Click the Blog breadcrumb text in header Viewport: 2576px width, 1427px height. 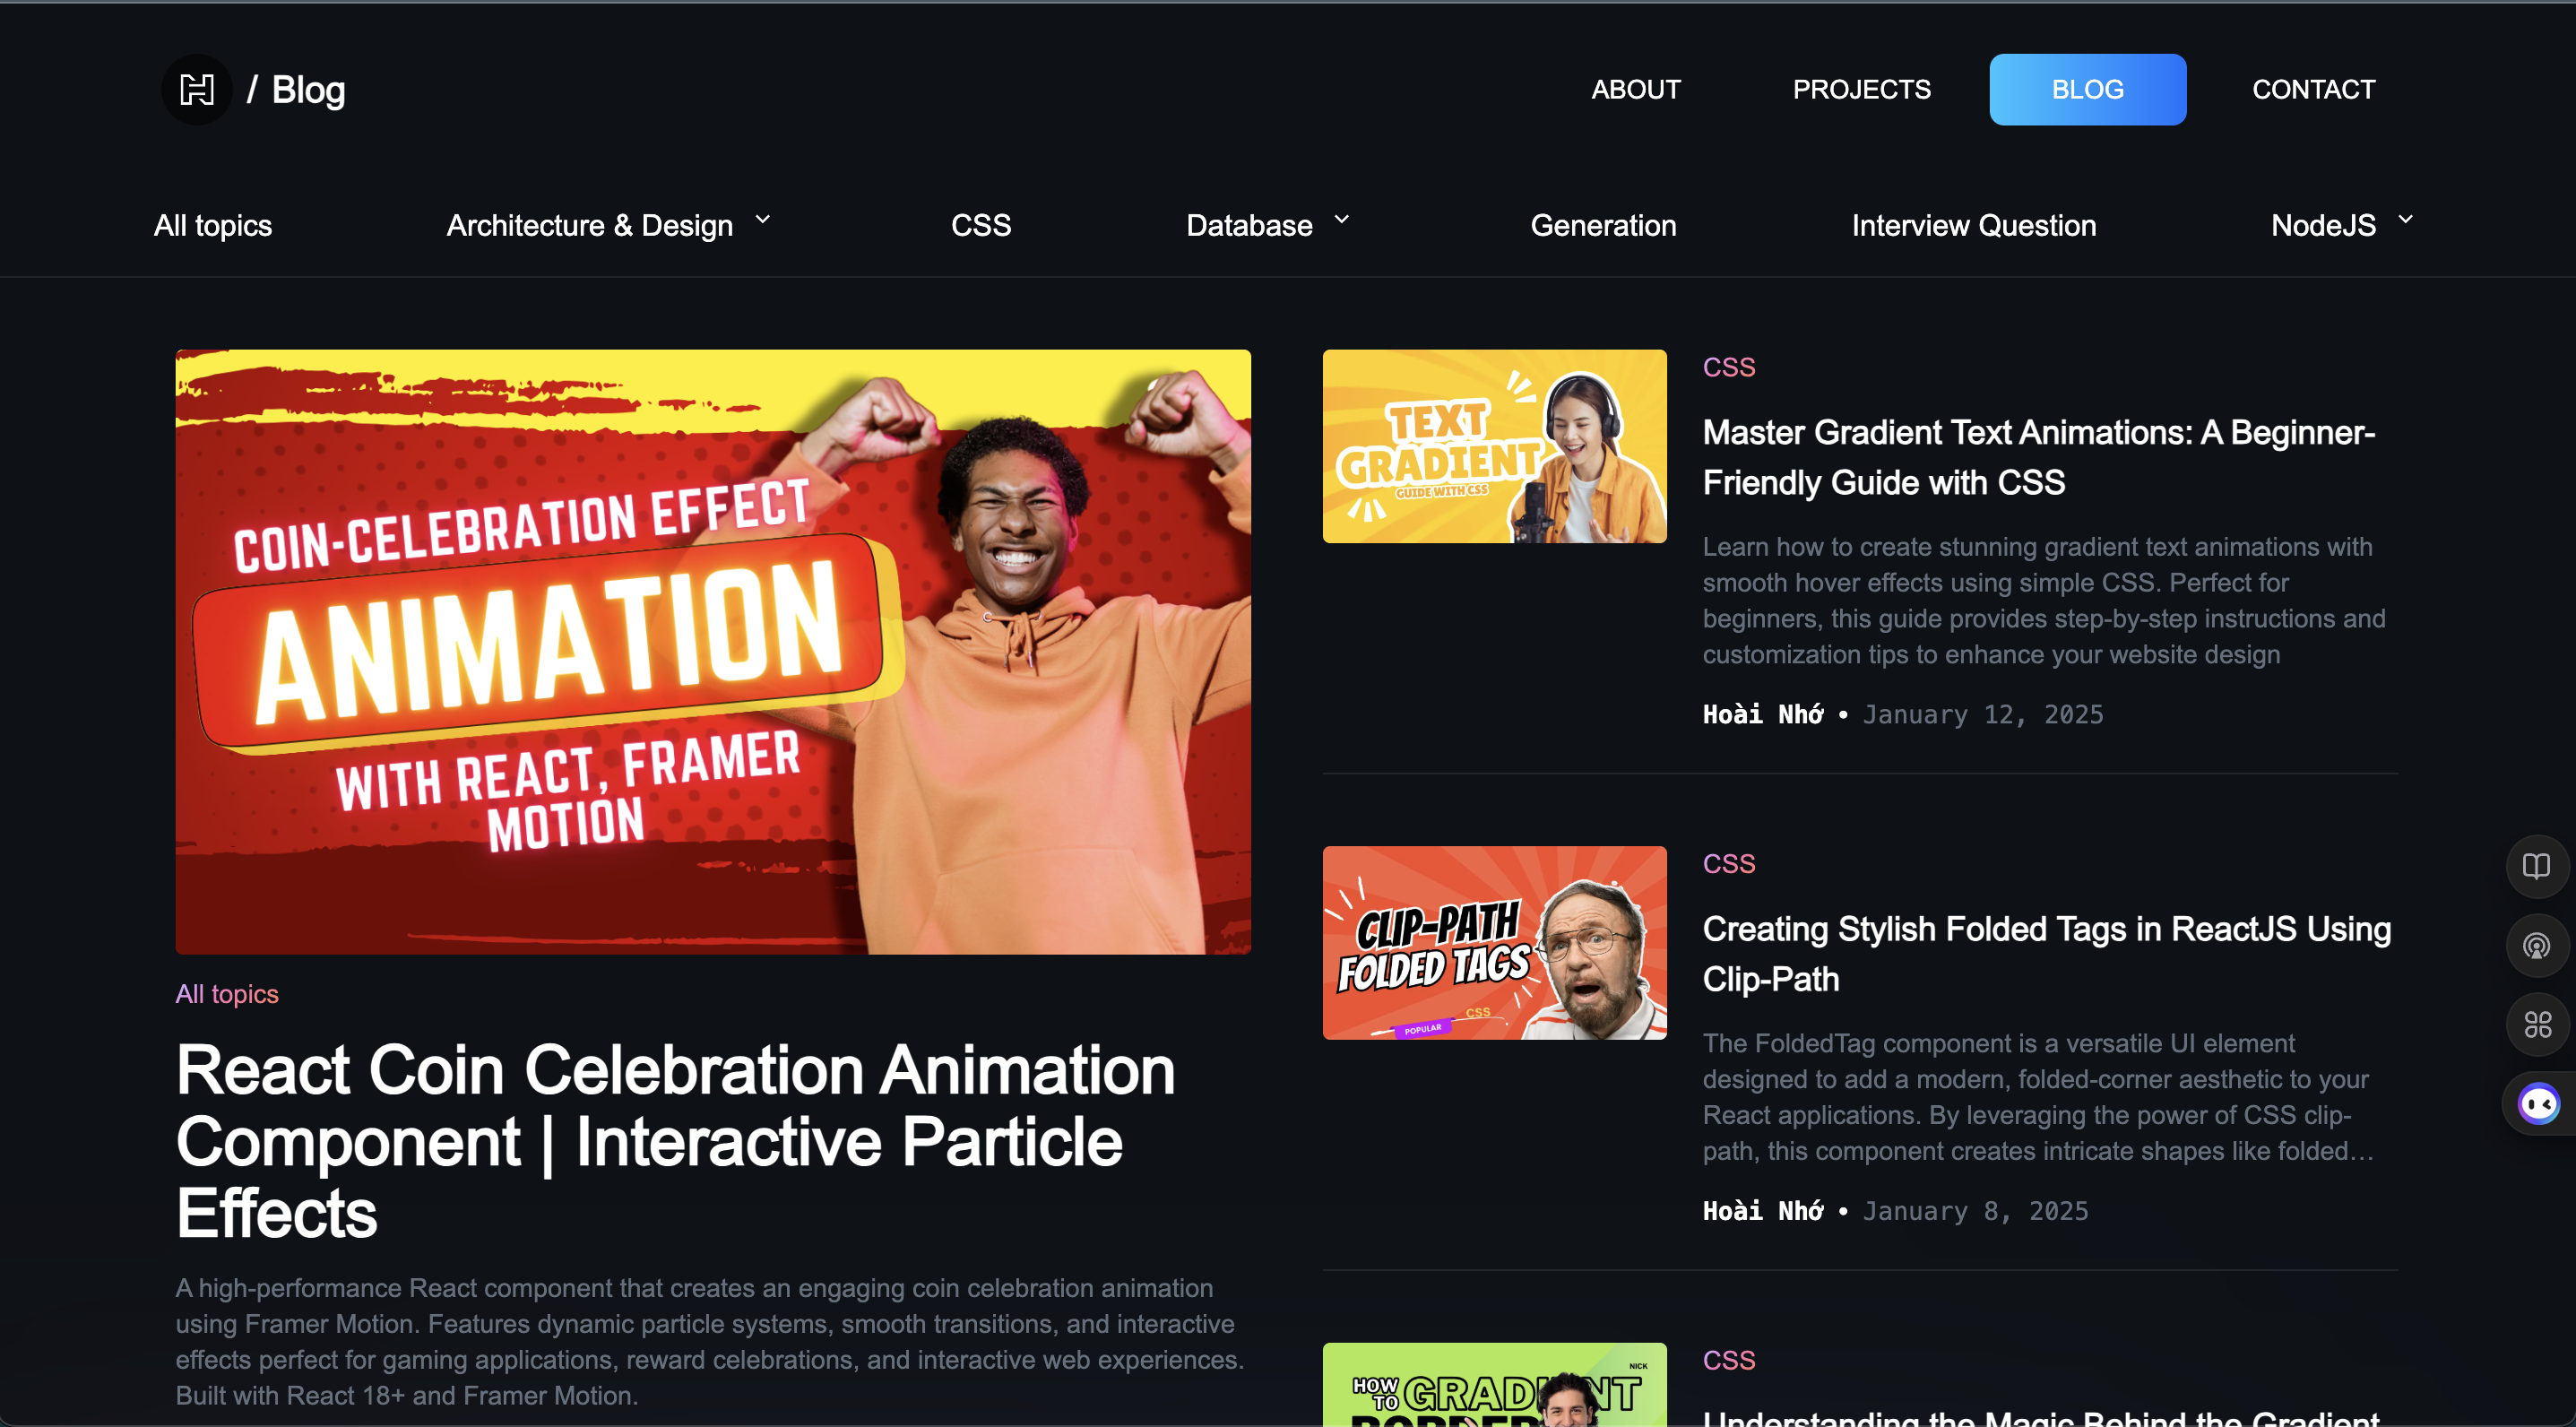(309, 90)
